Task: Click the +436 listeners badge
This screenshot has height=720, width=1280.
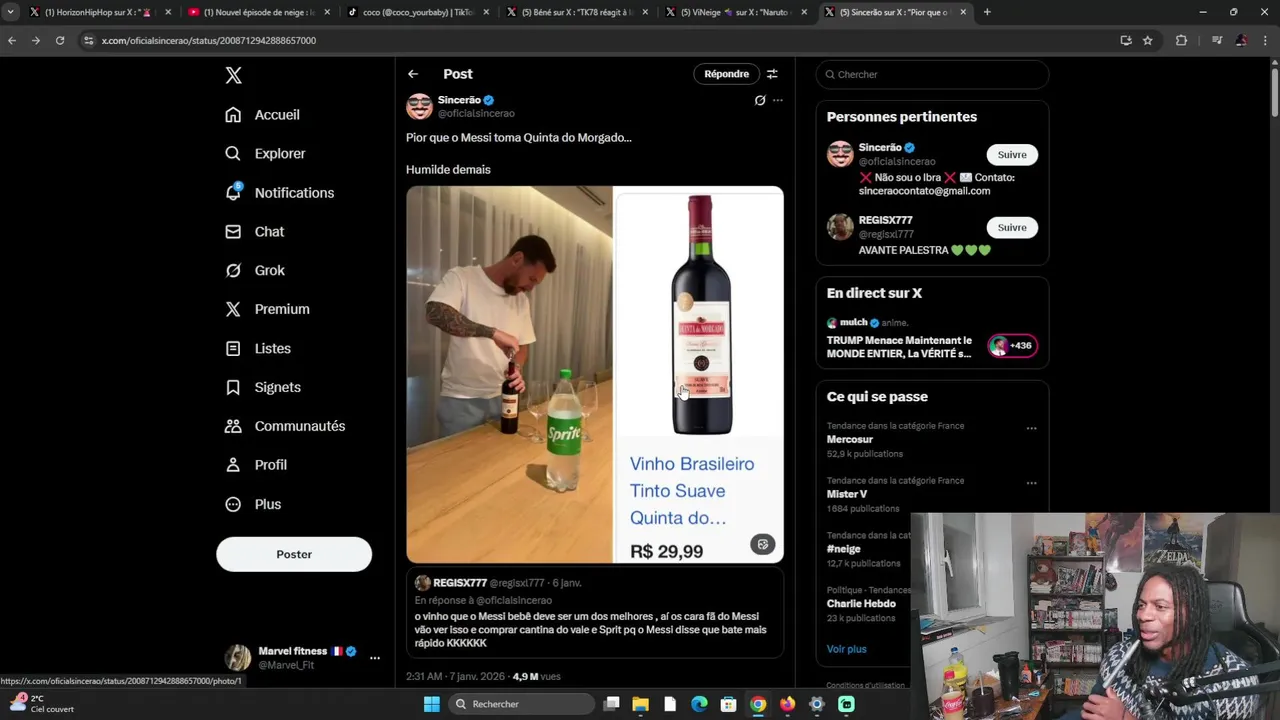Action: 1013,346
